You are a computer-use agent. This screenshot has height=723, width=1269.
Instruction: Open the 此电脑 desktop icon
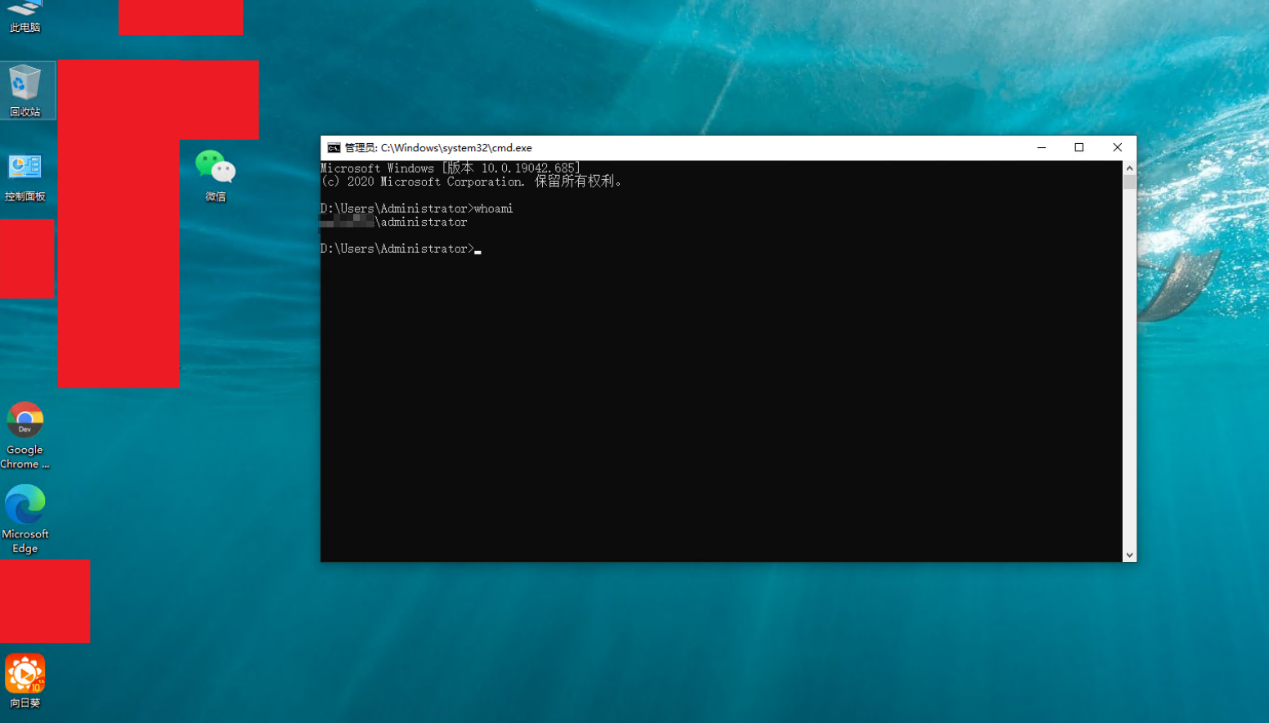click(x=25, y=12)
